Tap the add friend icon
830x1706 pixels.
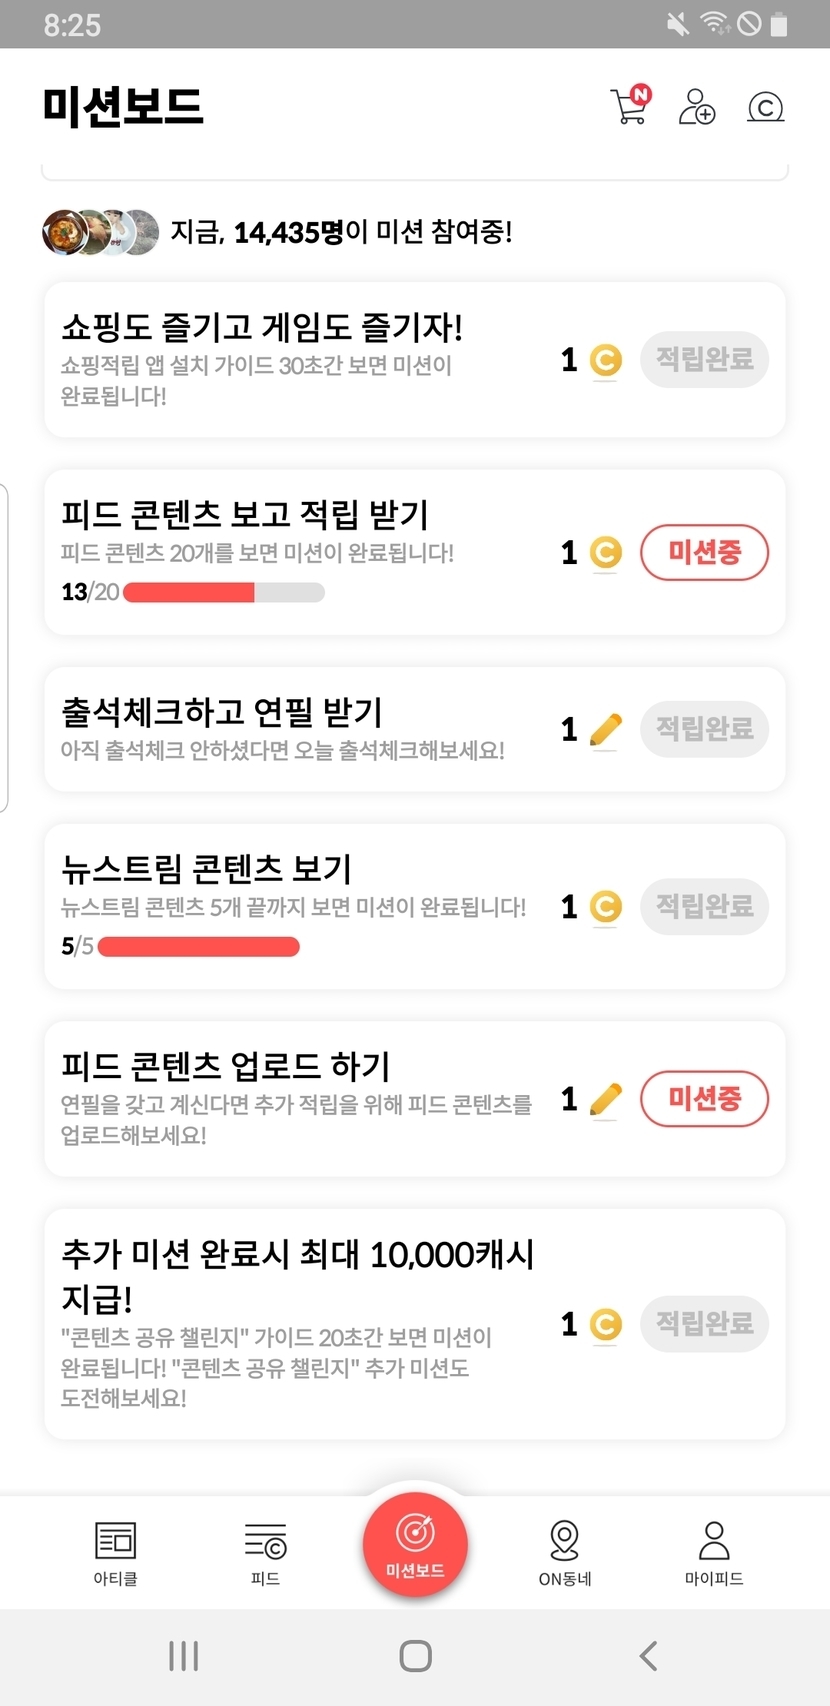[x=697, y=106]
